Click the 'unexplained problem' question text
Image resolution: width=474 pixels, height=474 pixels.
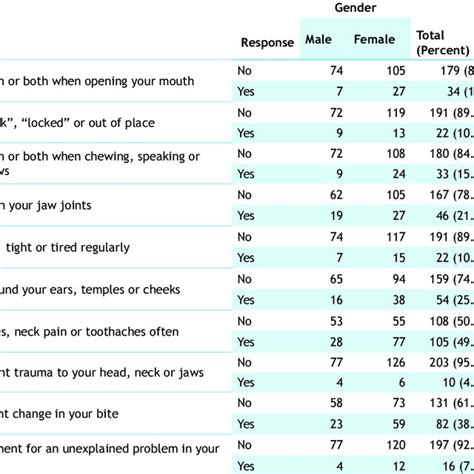[110, 449]
